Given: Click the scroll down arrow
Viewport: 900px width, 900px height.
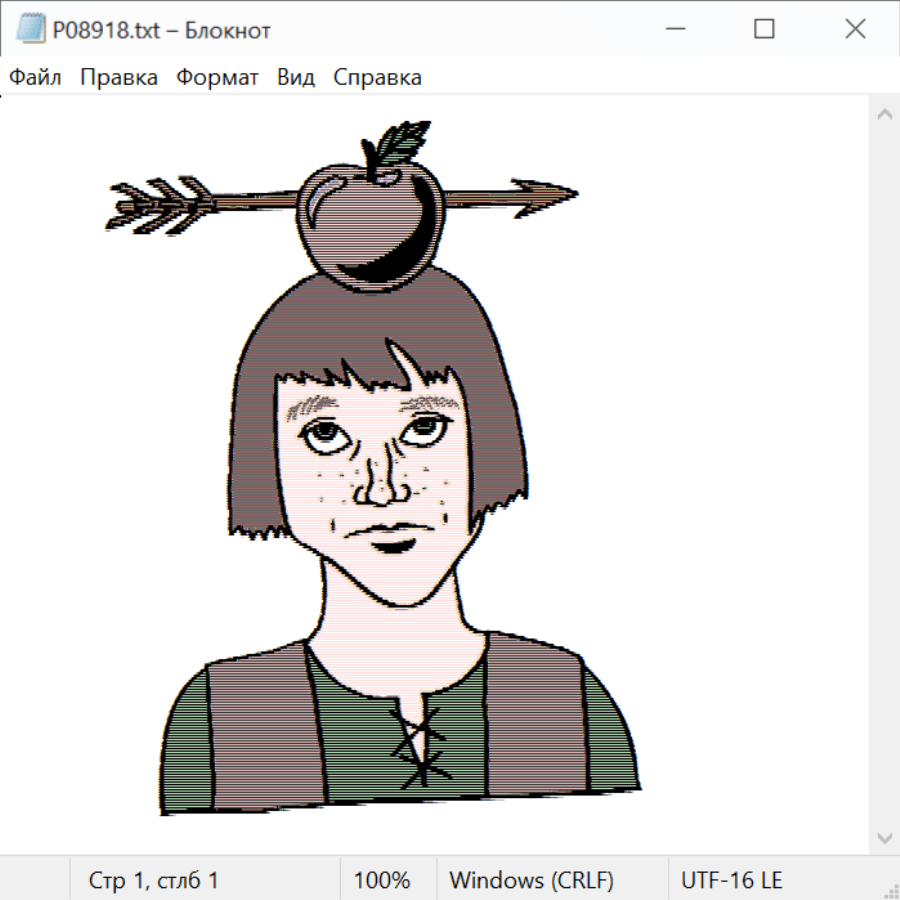Looking at the screenshot, I should coord(884,836).
